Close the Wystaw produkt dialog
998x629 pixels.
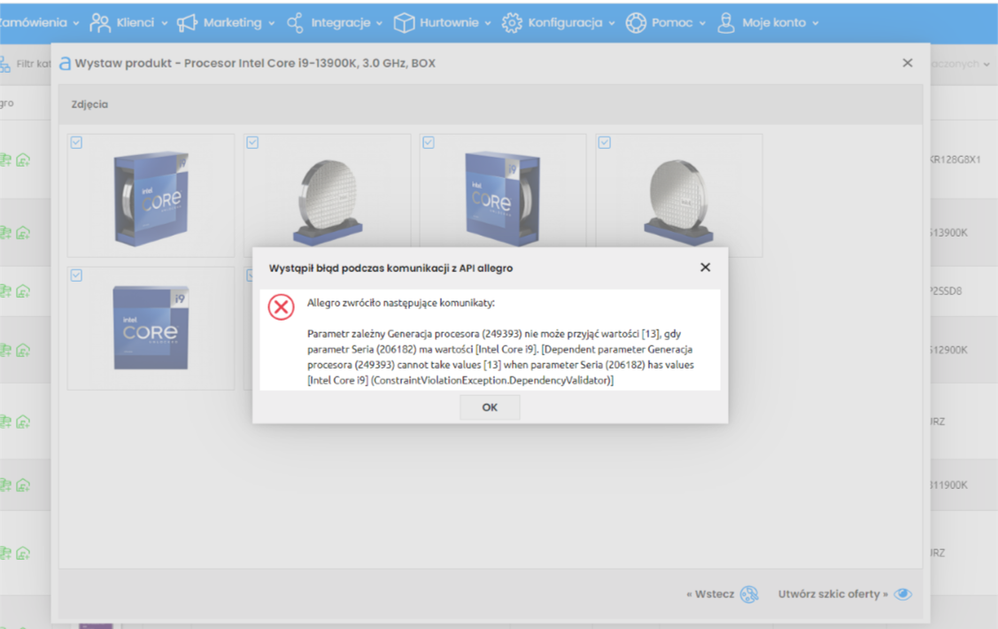908,63
